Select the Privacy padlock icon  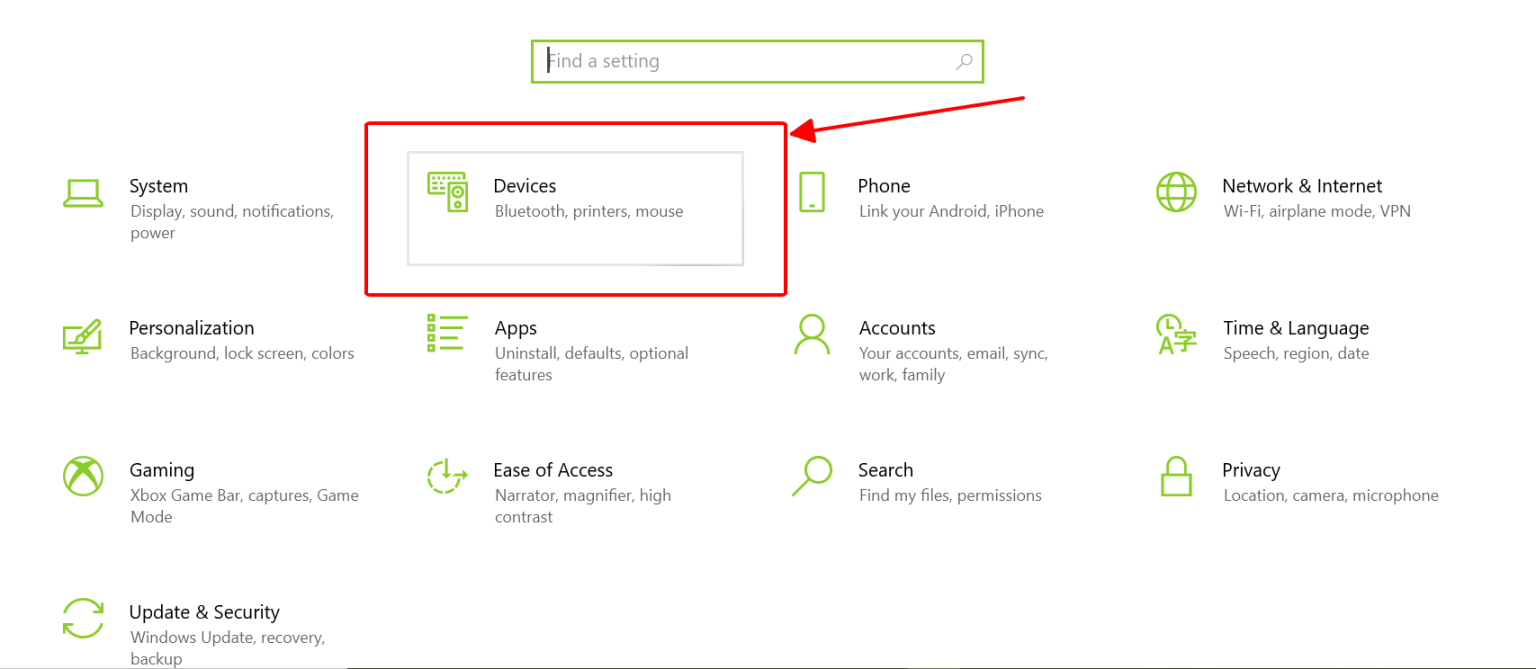pos(1176,476)
